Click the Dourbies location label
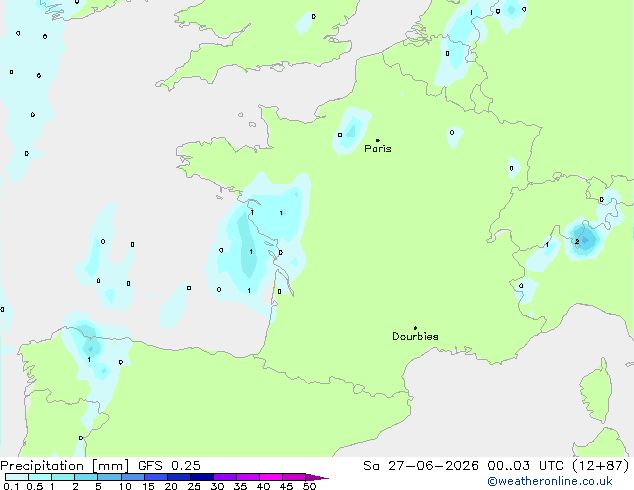This screenshot has height=490, width=634. point(415,336)
